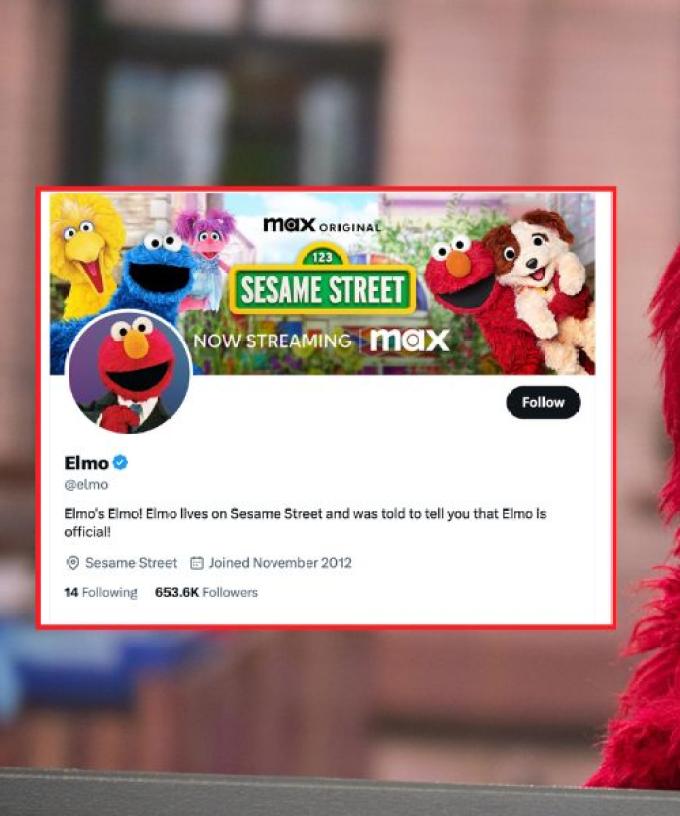Open the Sesame Street banner header image

[x=323, y=284]
